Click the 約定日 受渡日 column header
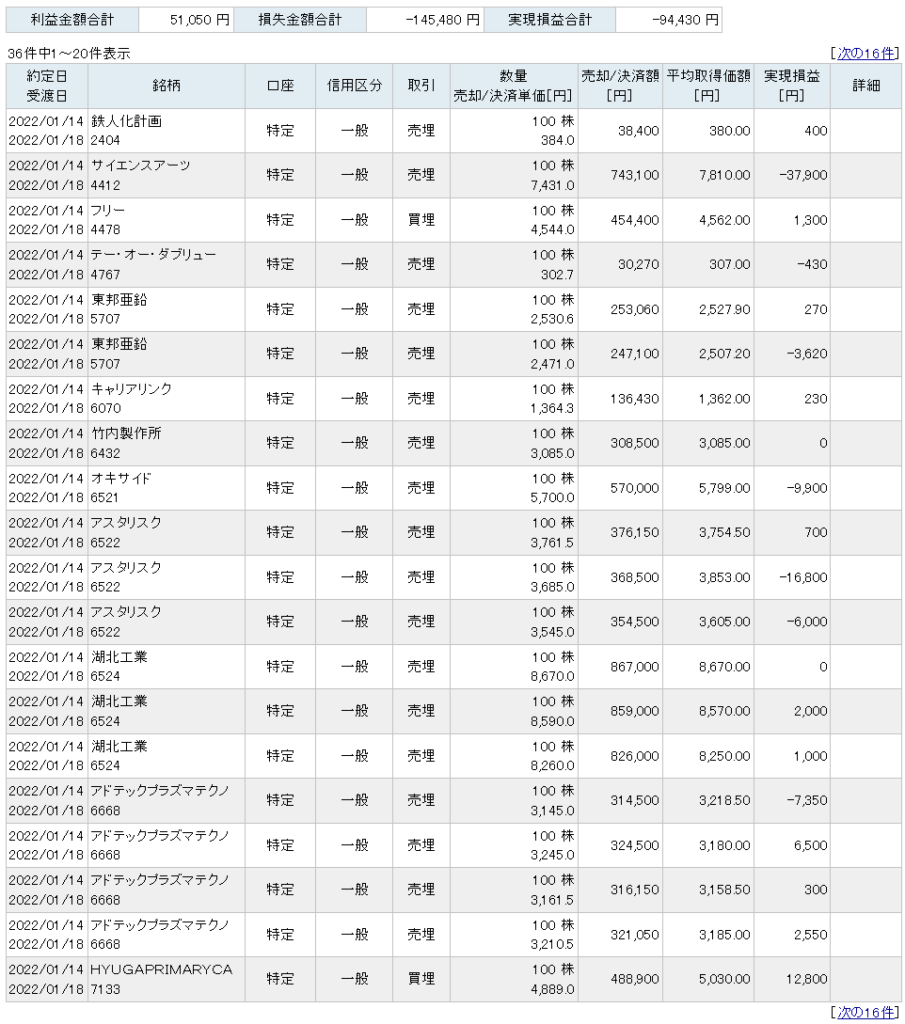This screenshot has height=1024, width=905. [x=47, y=86]
